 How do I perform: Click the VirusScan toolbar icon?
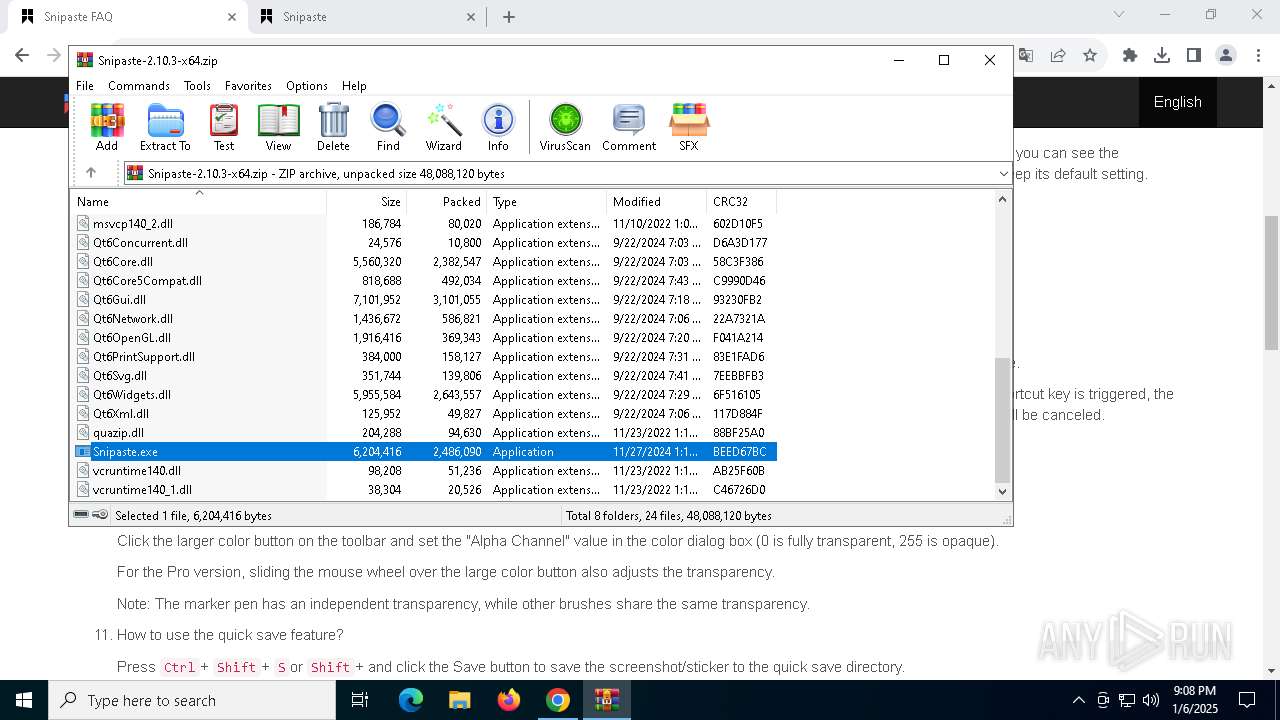(565, 127)
